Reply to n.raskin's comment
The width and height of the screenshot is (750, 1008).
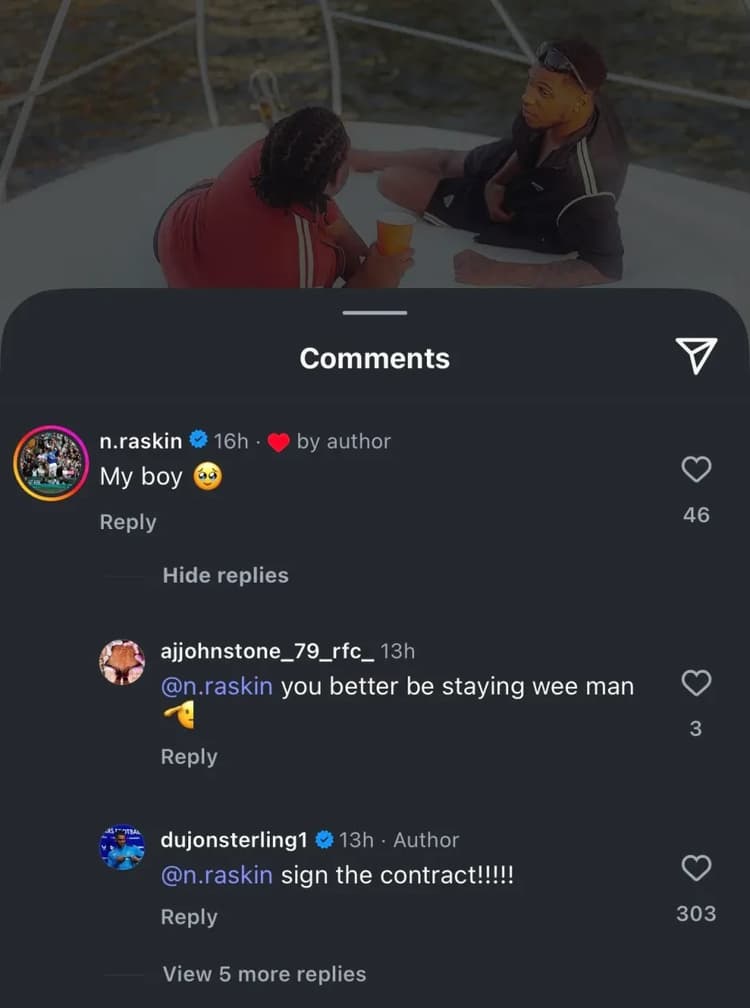coord(128,522)
